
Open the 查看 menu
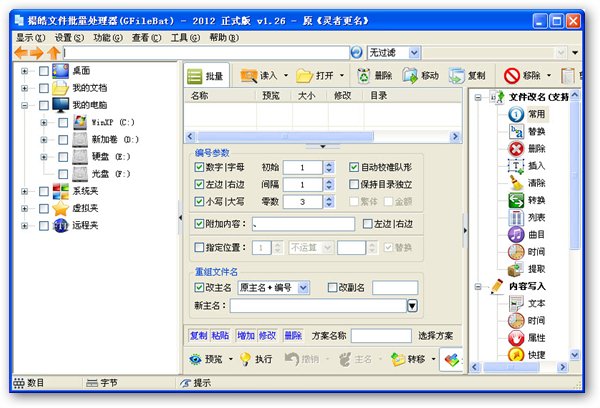coord(147,38)
